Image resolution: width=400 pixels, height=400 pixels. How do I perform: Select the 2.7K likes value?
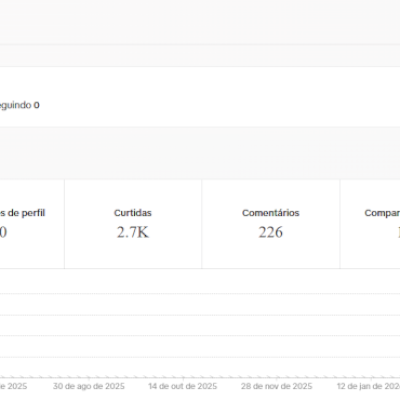tap(133, 232)
